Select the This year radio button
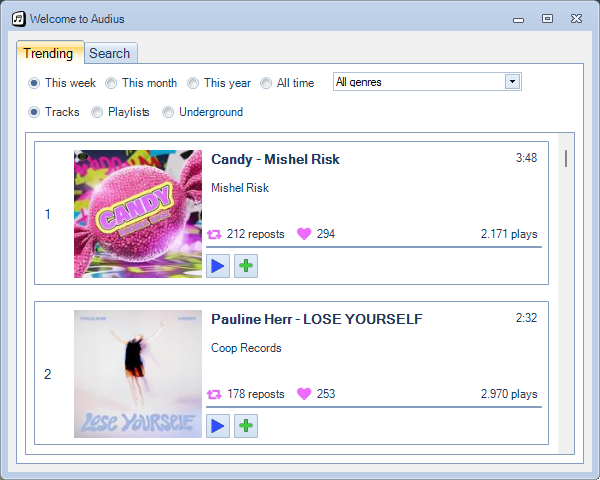Image resolution: width=600 pixels, height=480 pixels. point(193,83)
